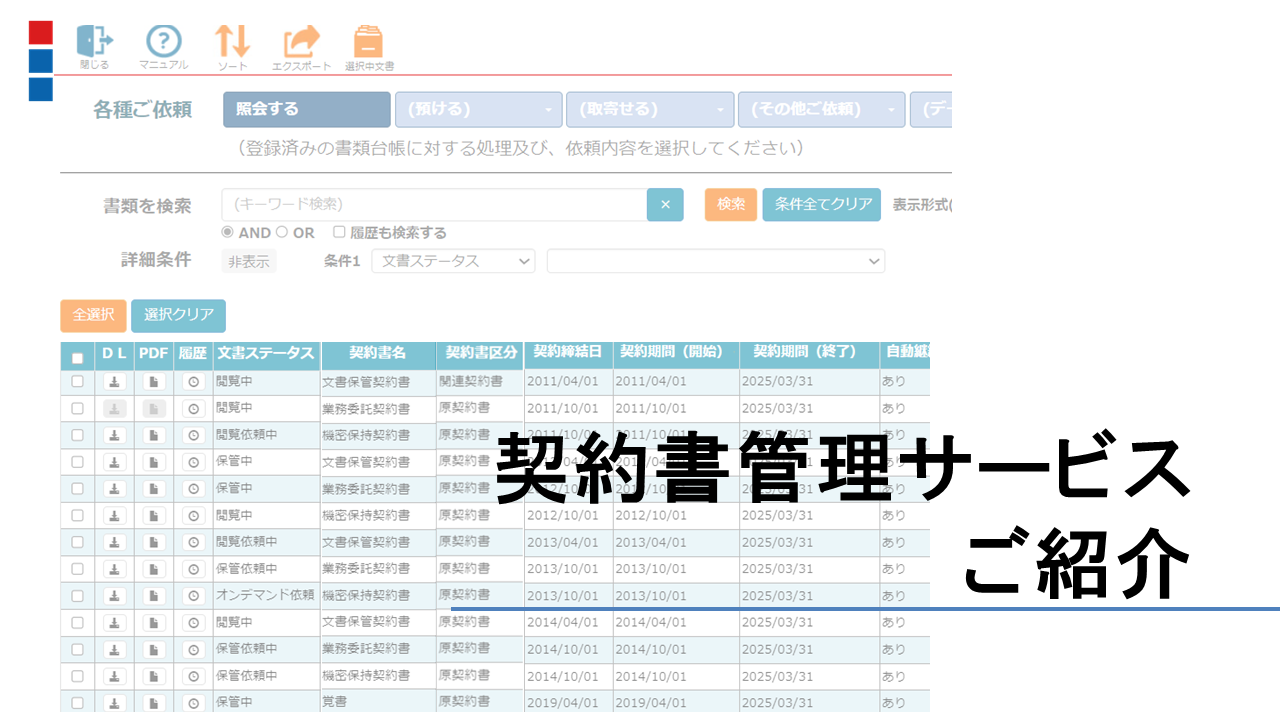
Task: Select the 照会する tab
Action: coord(306,110)
